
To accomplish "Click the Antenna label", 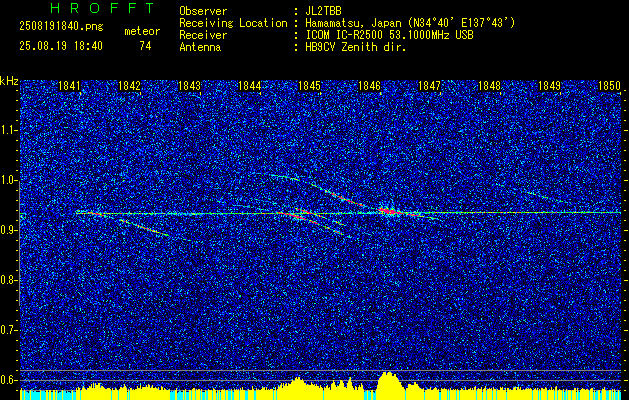I will point(200,47).
